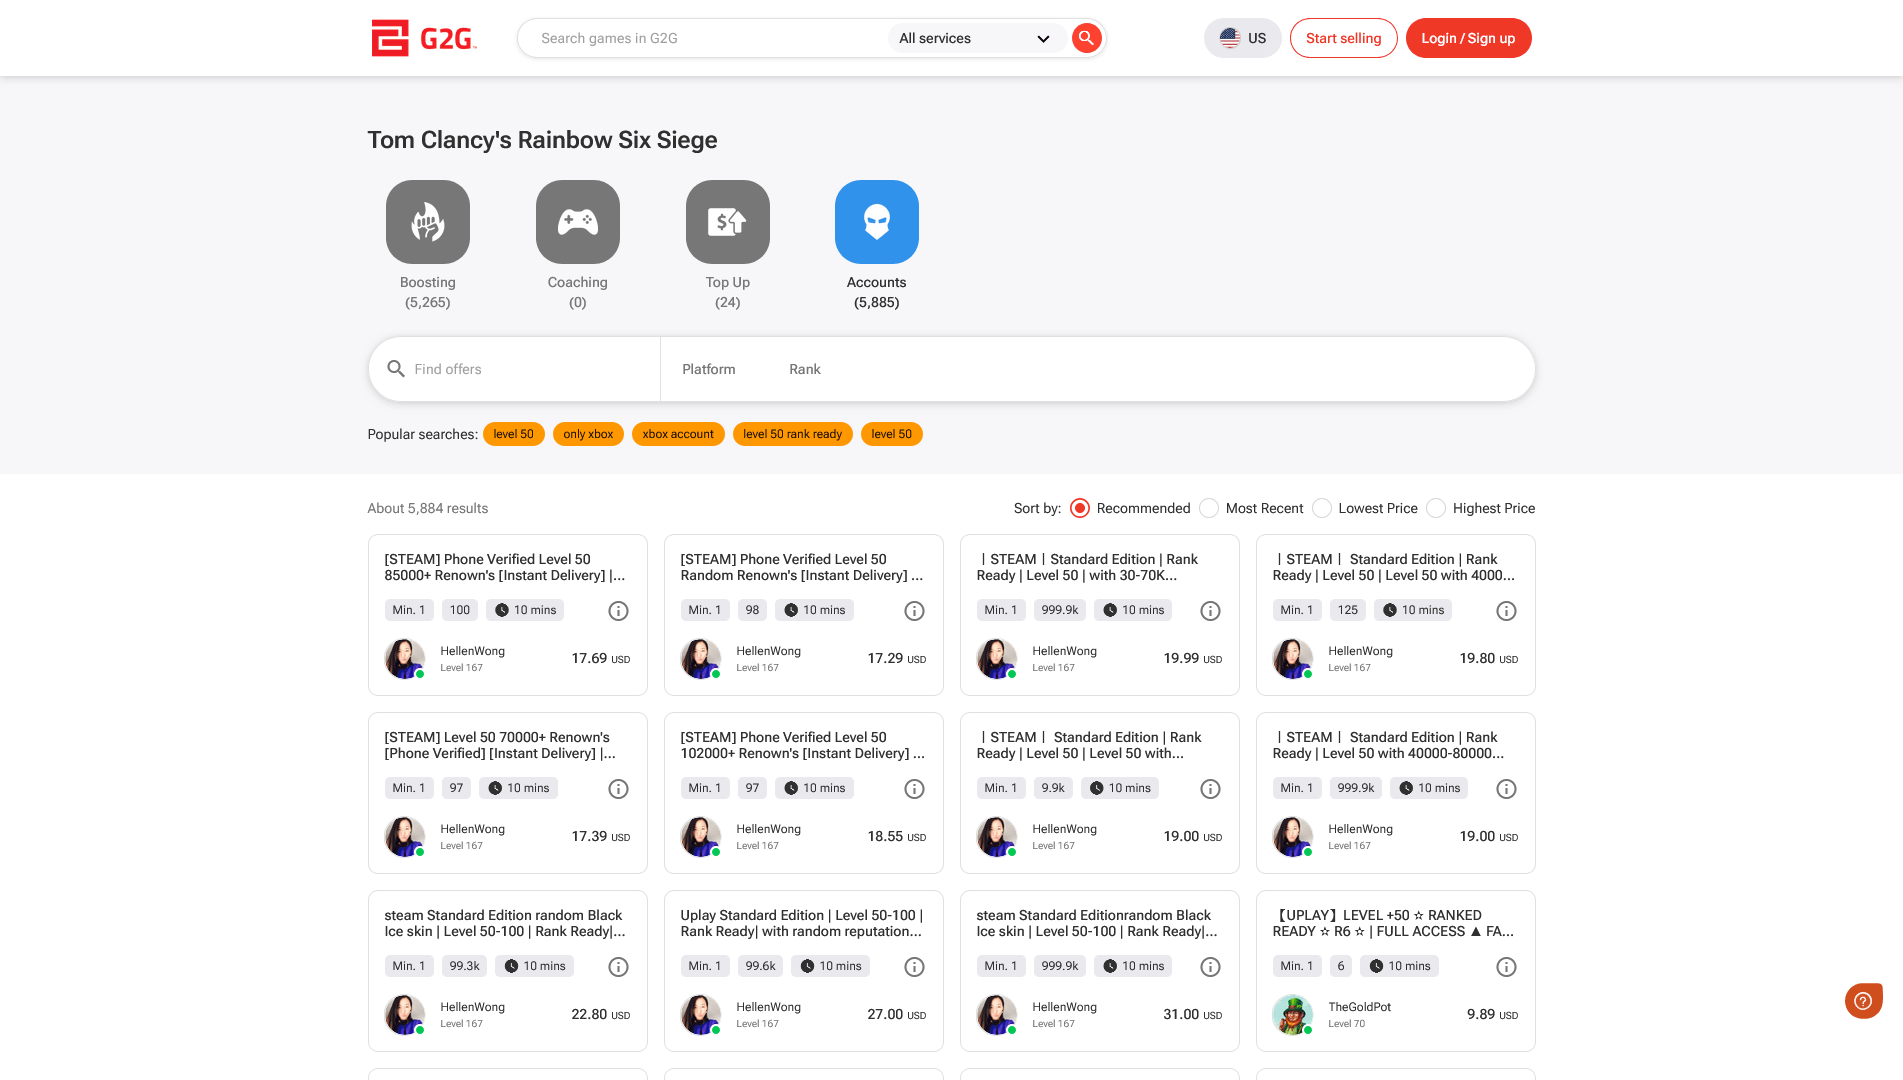The image size is (1903, 1080).
Task: Click the Start selling button
Action: point(1344,38)
